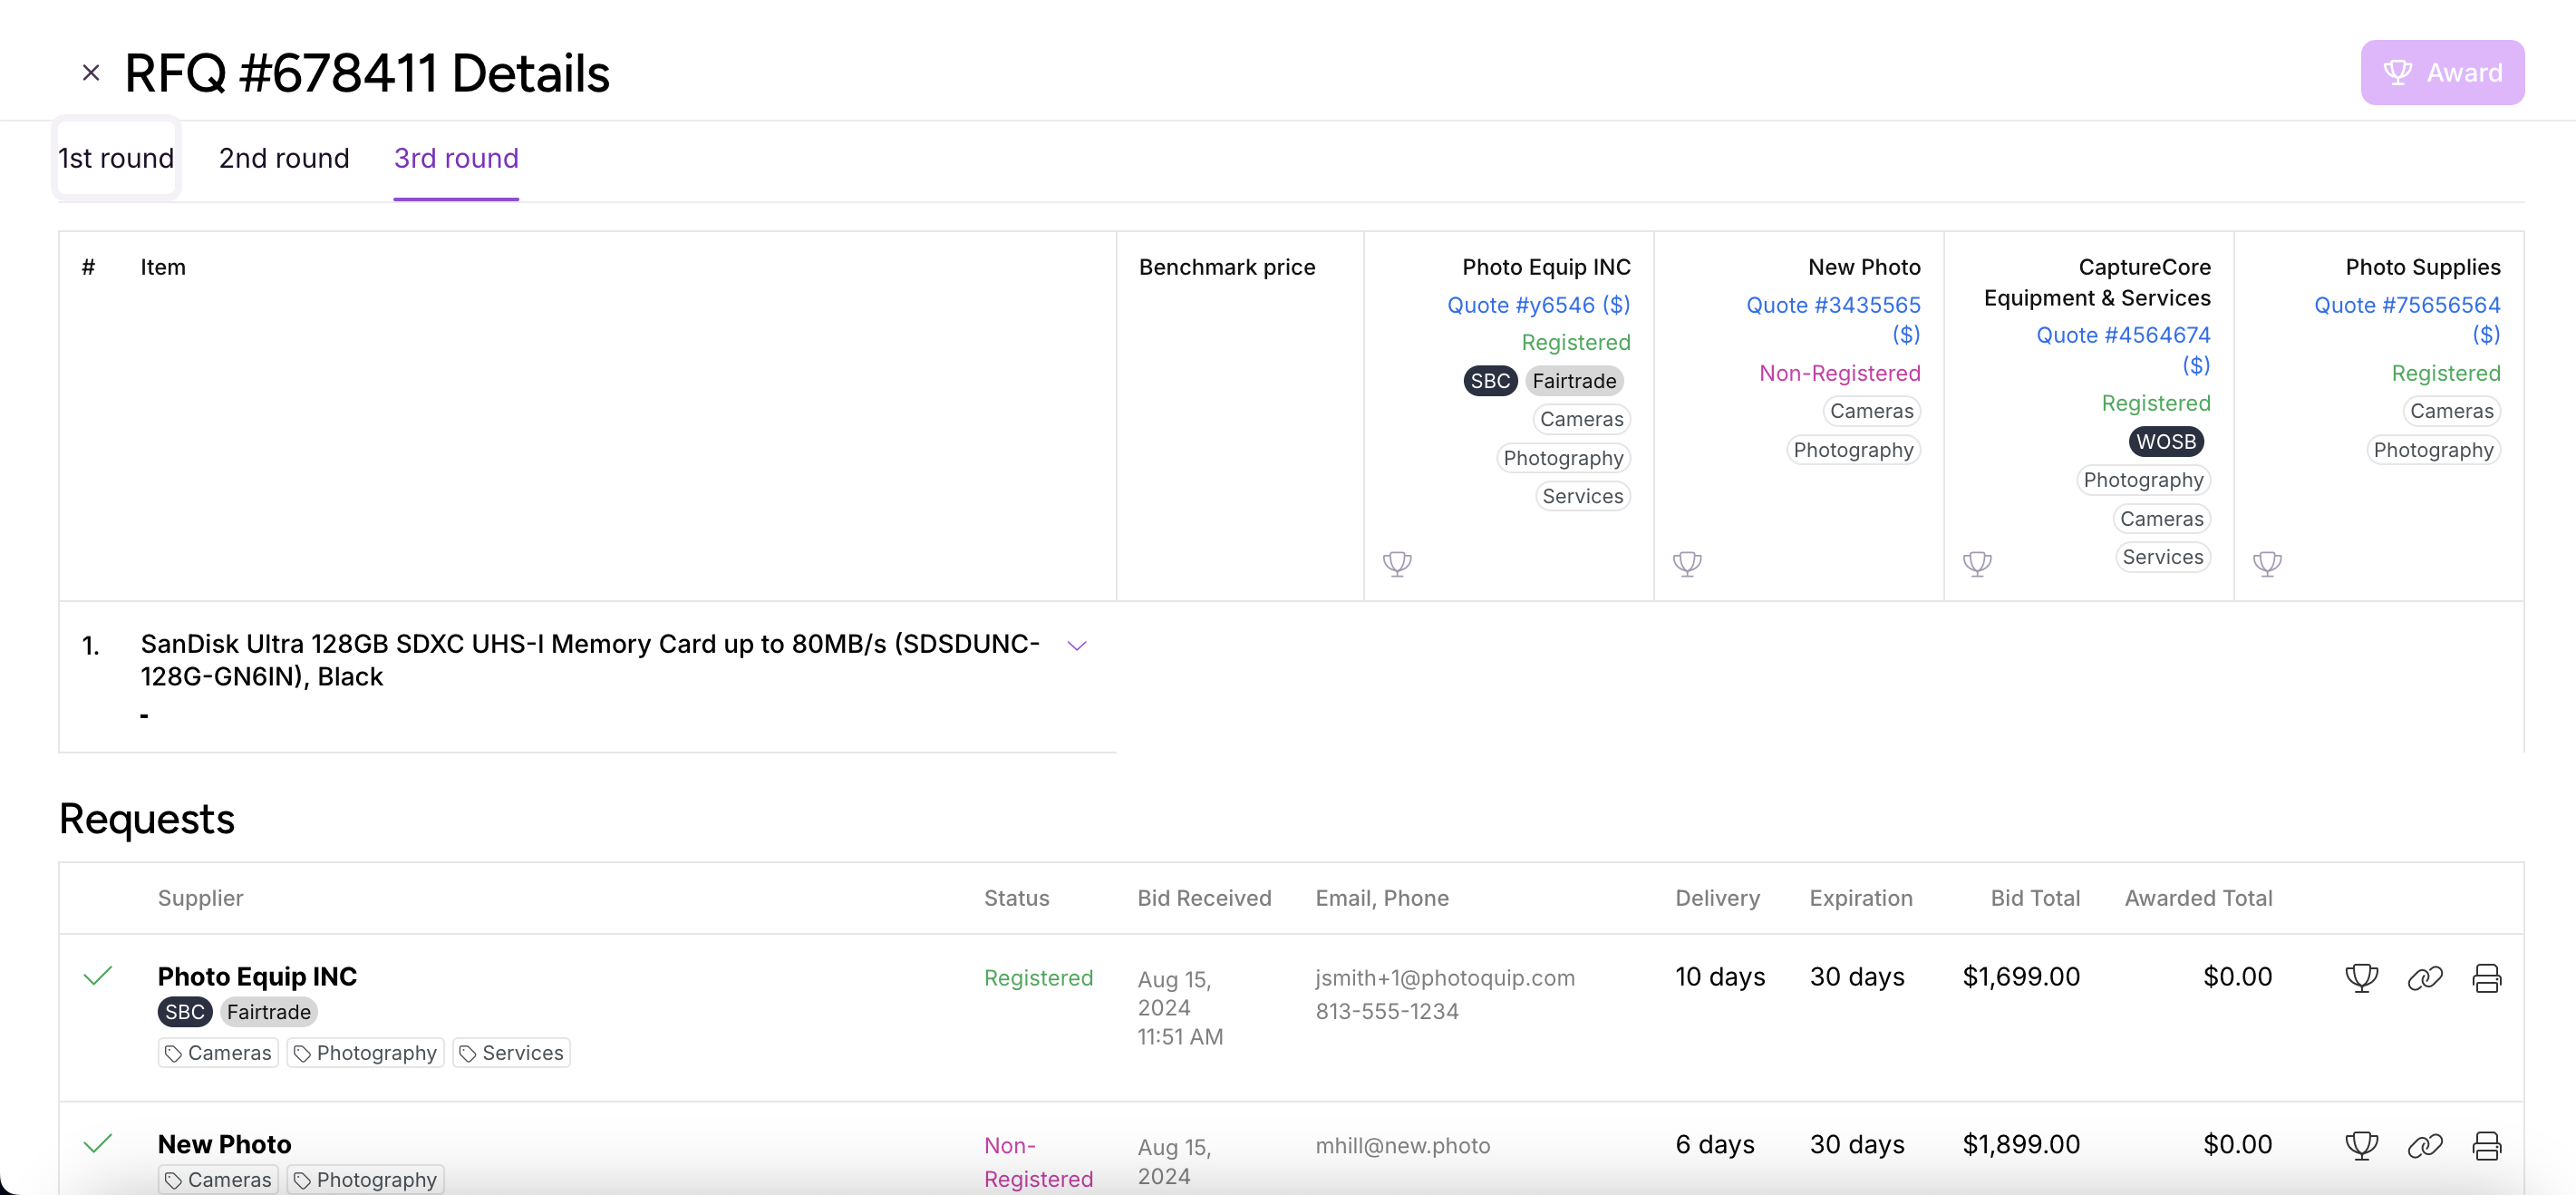This screenshot has height=1195, width=2576.
Task: Click Photography tag in New Photo request row
Action: [x=365, y=1180]
